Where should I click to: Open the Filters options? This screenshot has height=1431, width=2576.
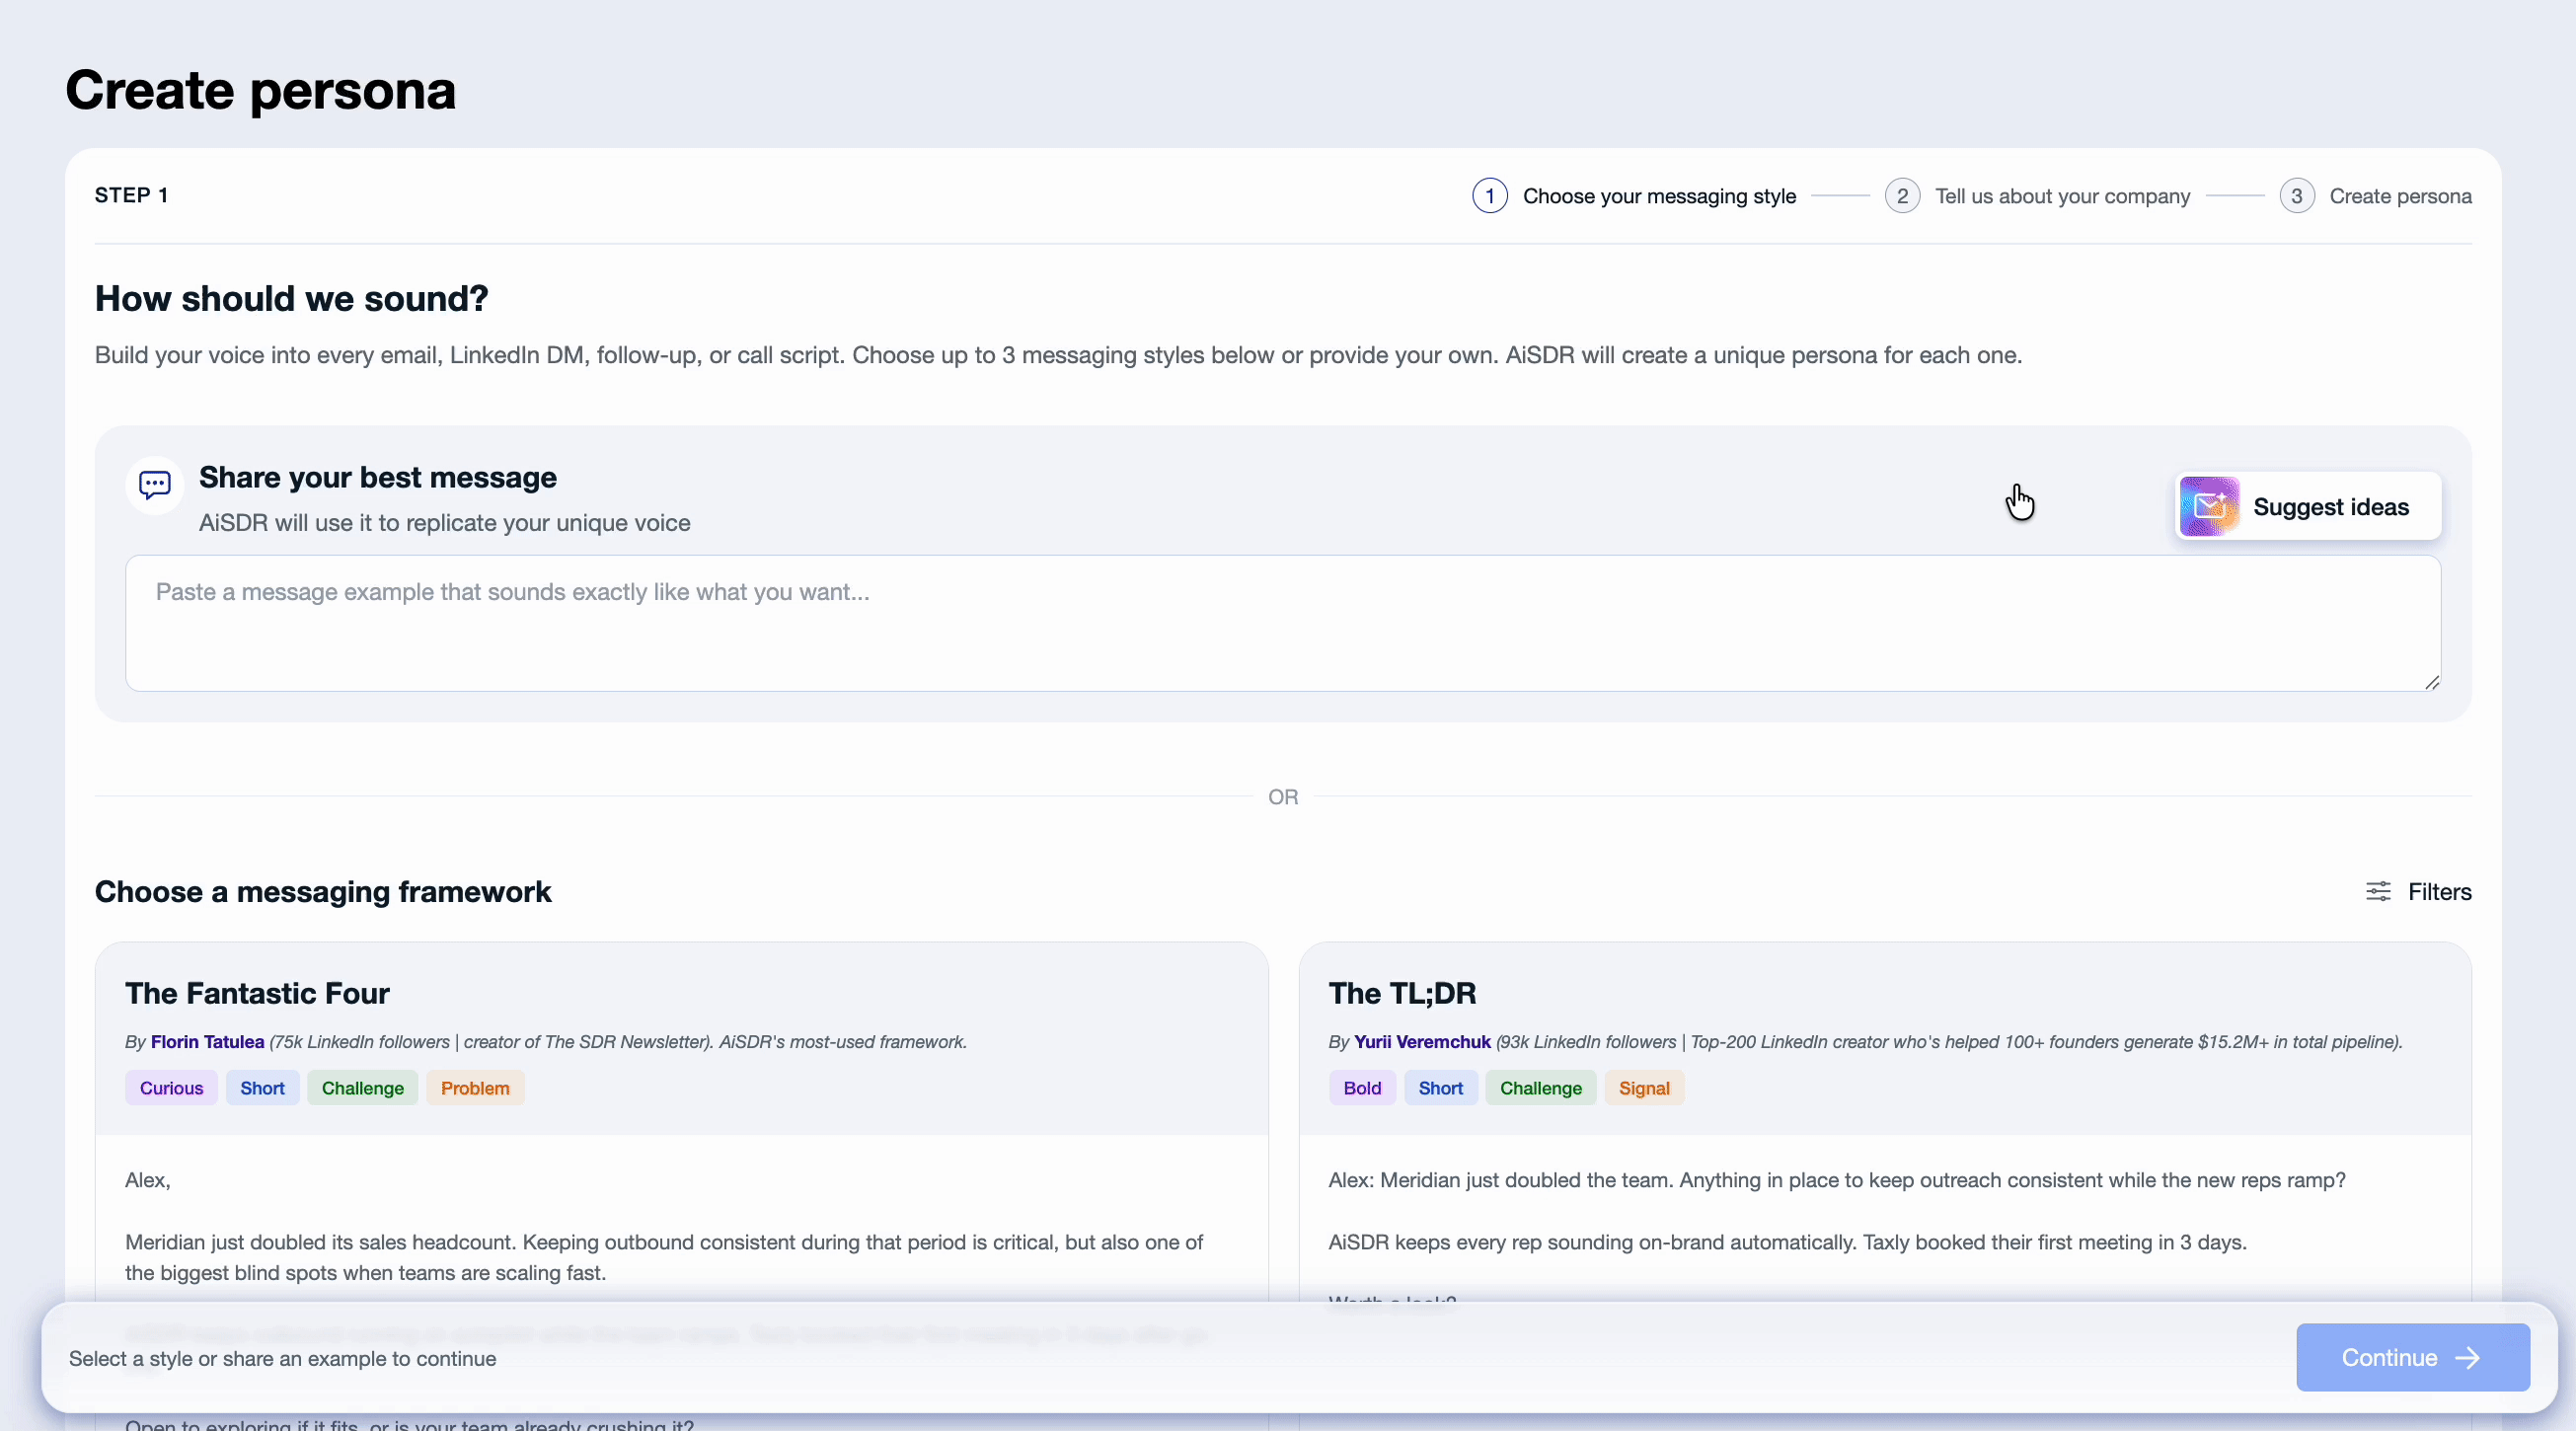pos(2418,891)
